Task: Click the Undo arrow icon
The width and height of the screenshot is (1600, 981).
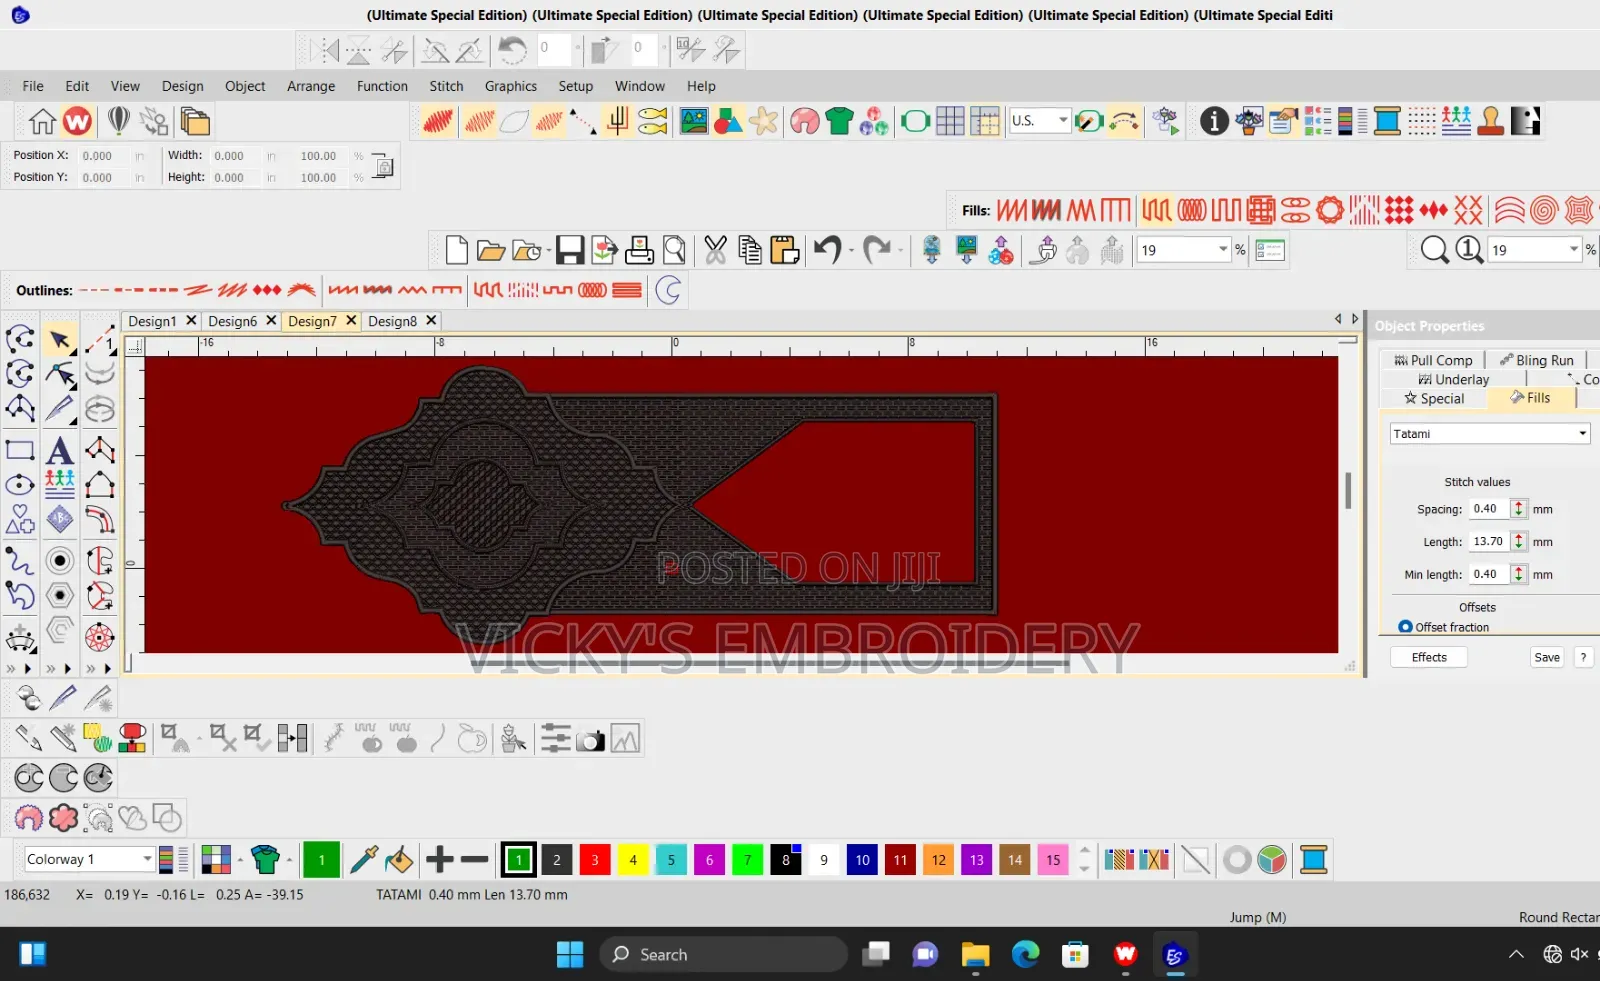Action: coord(827,249)
